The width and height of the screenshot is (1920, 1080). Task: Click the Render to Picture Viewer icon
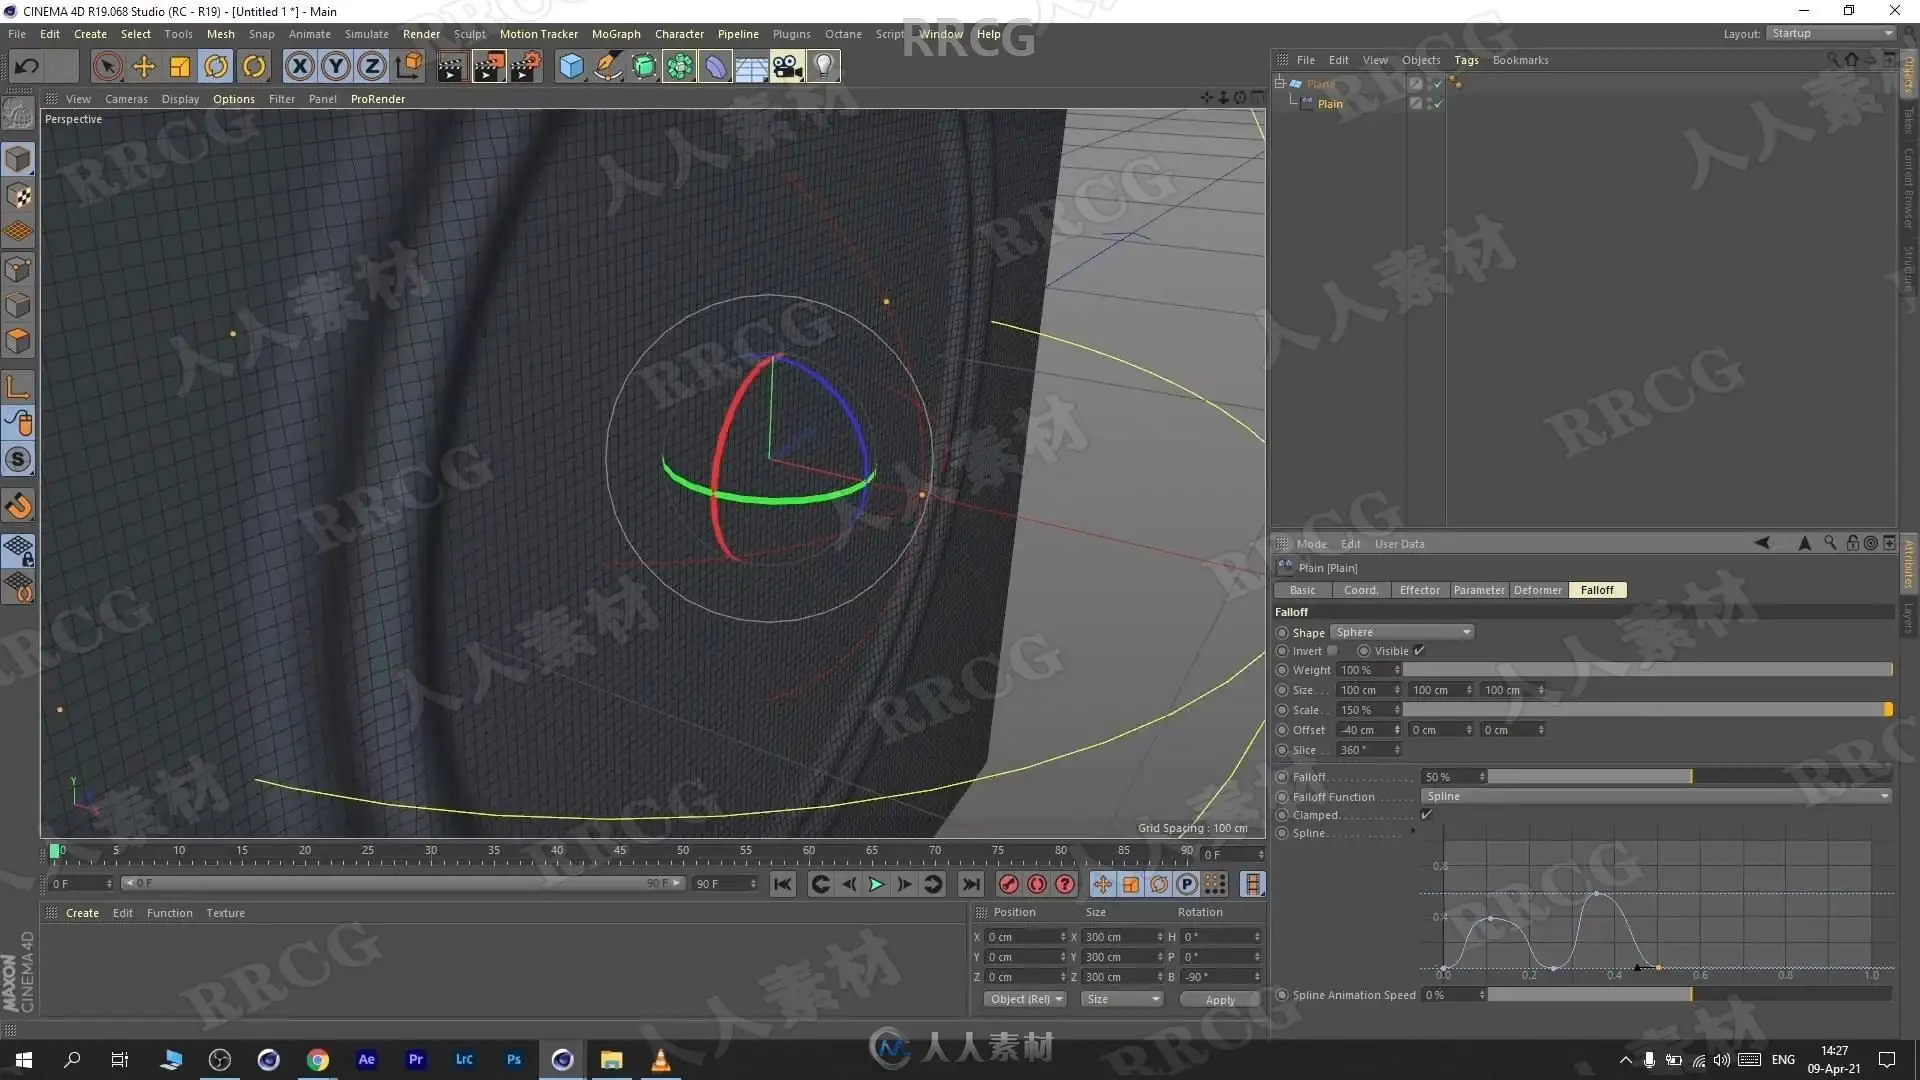point(488,67)
